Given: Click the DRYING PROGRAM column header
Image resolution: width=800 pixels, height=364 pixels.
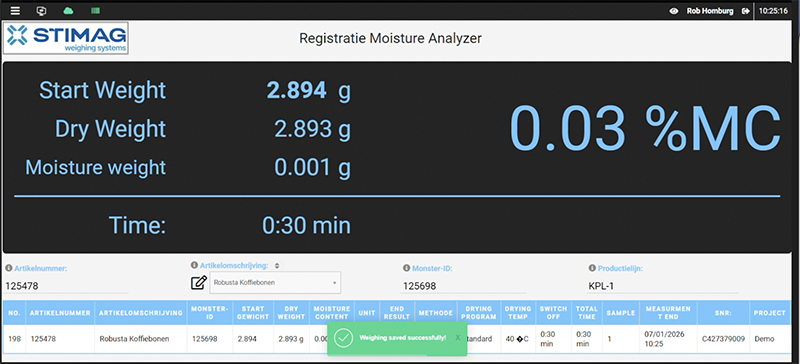Looking at the screenshot, I should click(x=479, y=312).
